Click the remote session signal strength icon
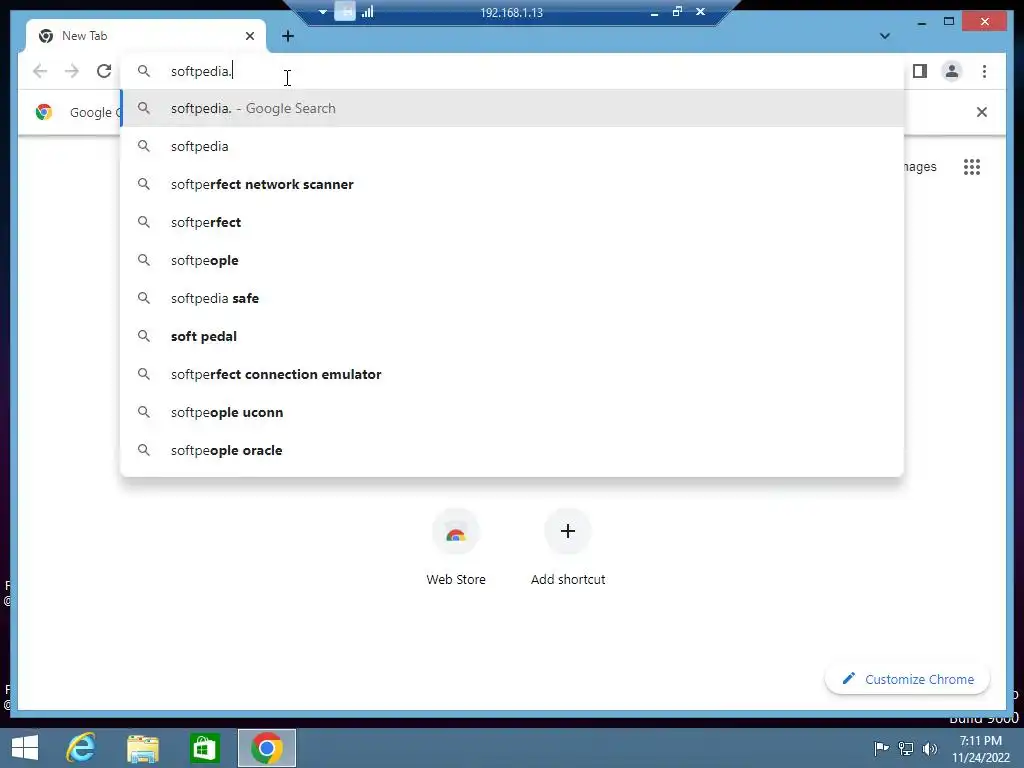 368,11
